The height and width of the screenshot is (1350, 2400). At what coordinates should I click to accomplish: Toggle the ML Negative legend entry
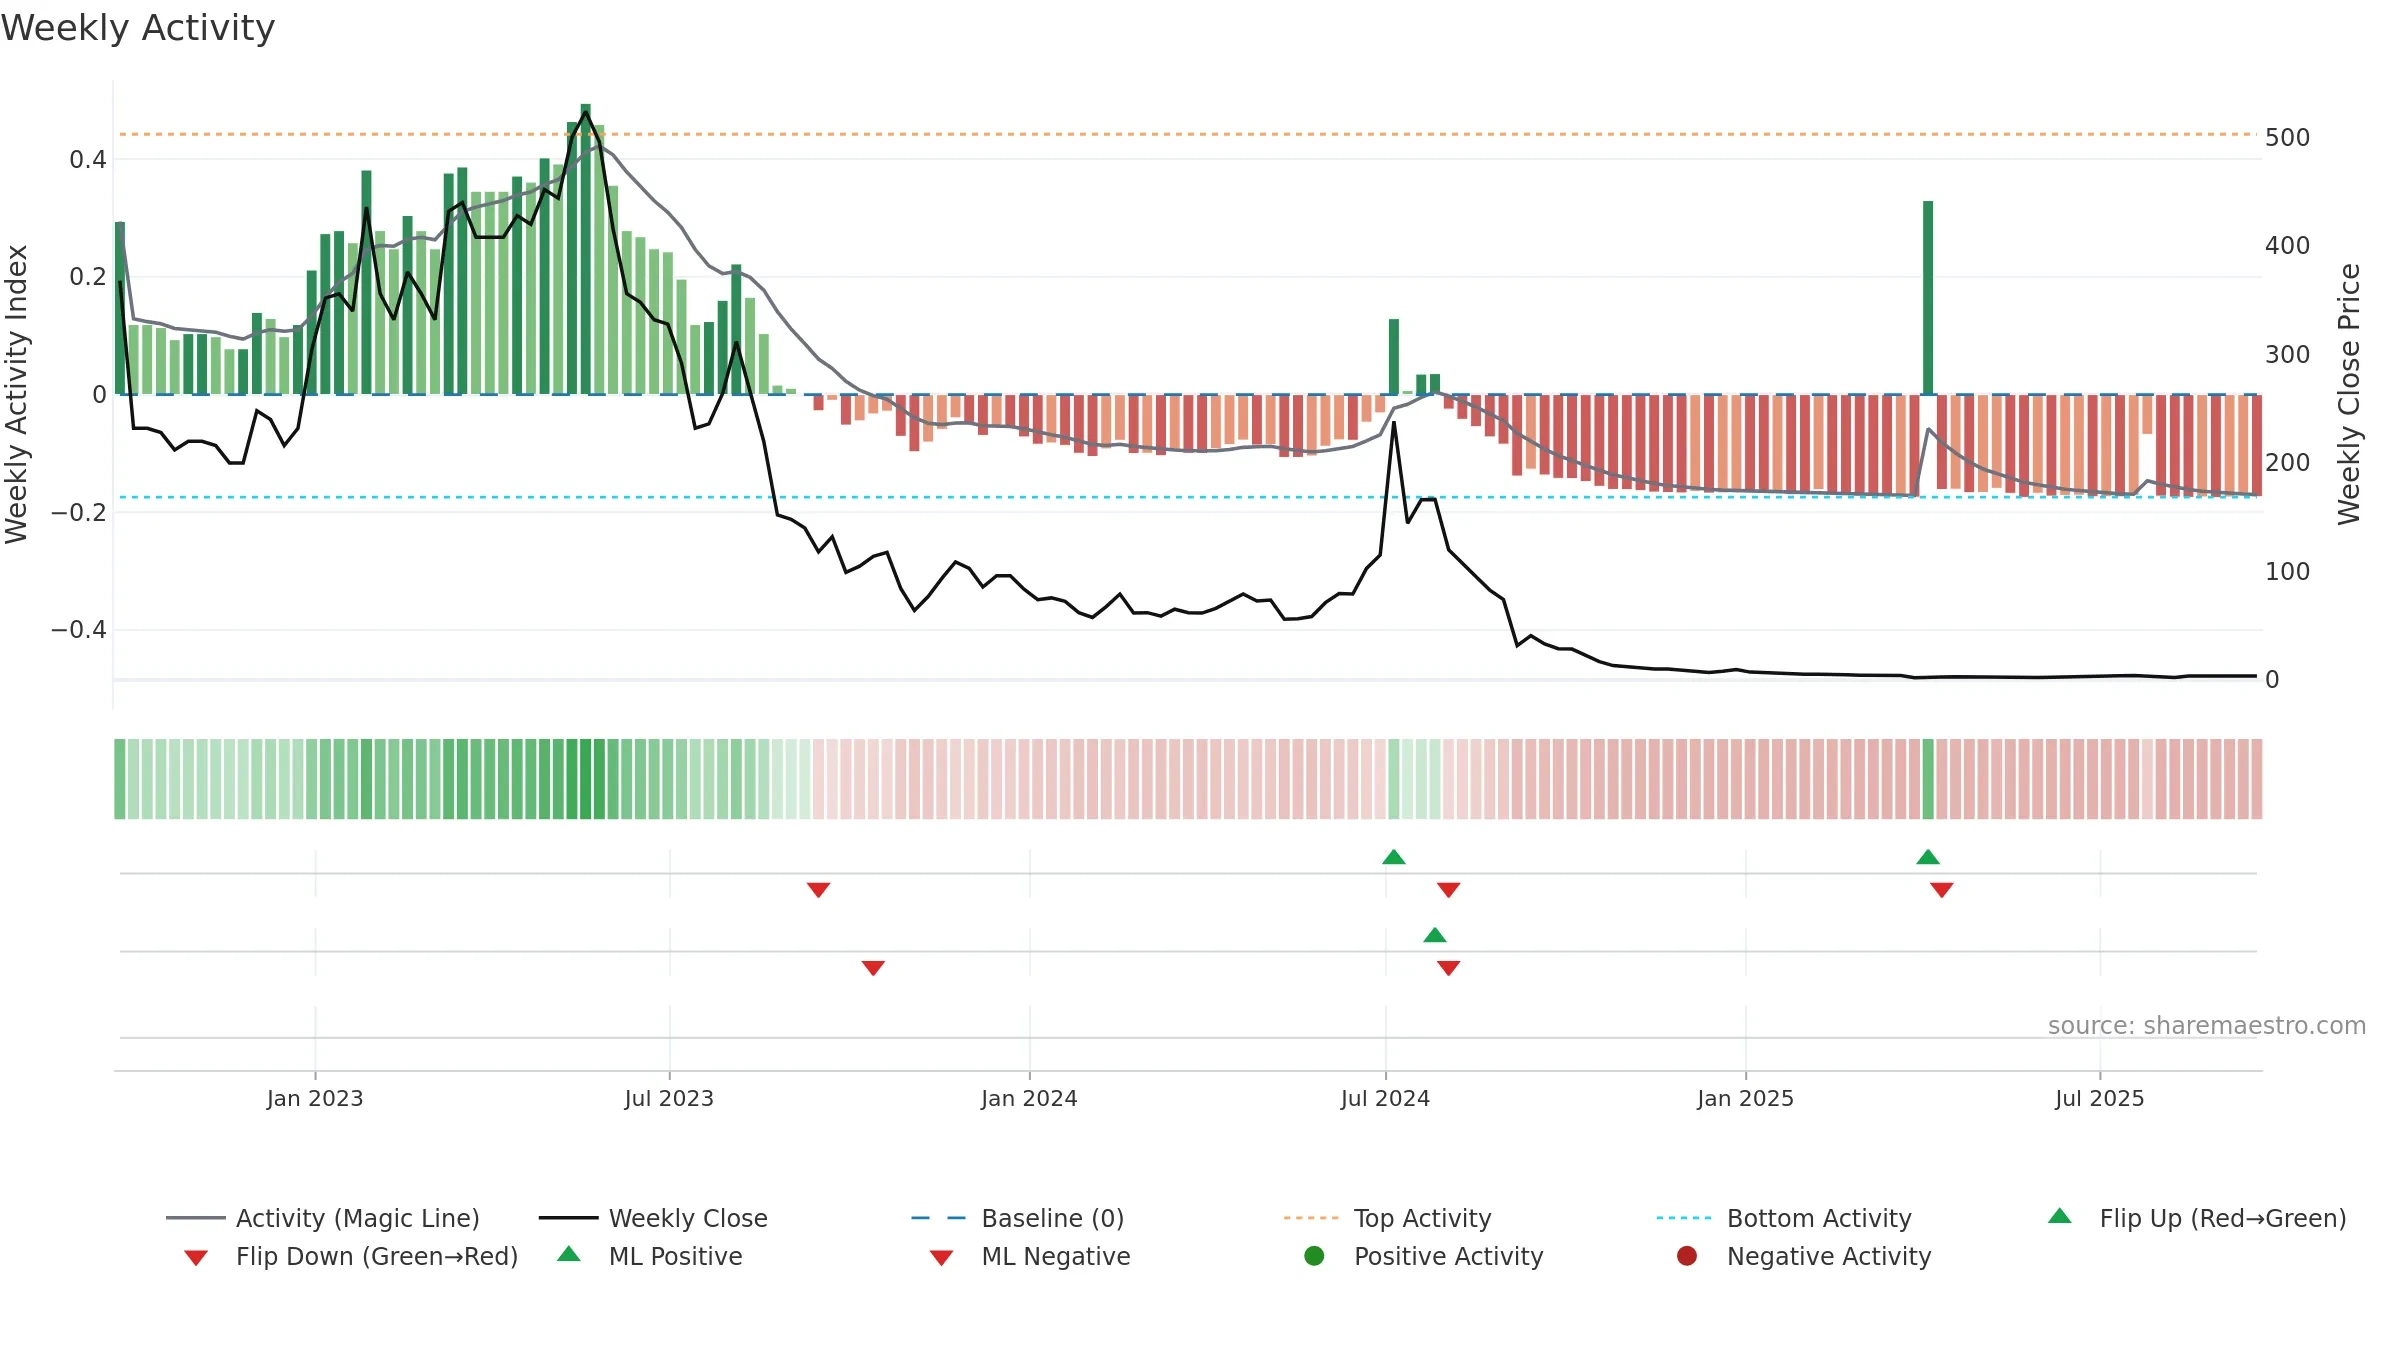1029,1256
